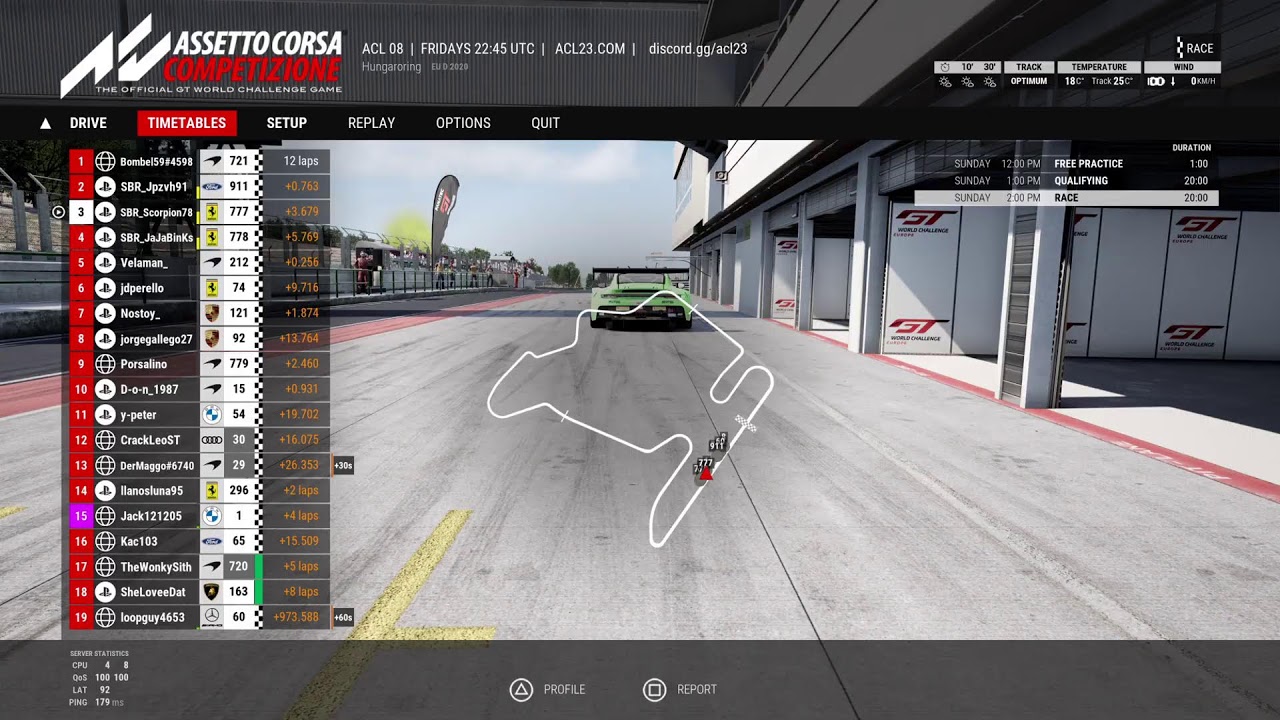Open the SETUP menu
Viewport: 1280px width, 720px height.
tap(286, 123)
